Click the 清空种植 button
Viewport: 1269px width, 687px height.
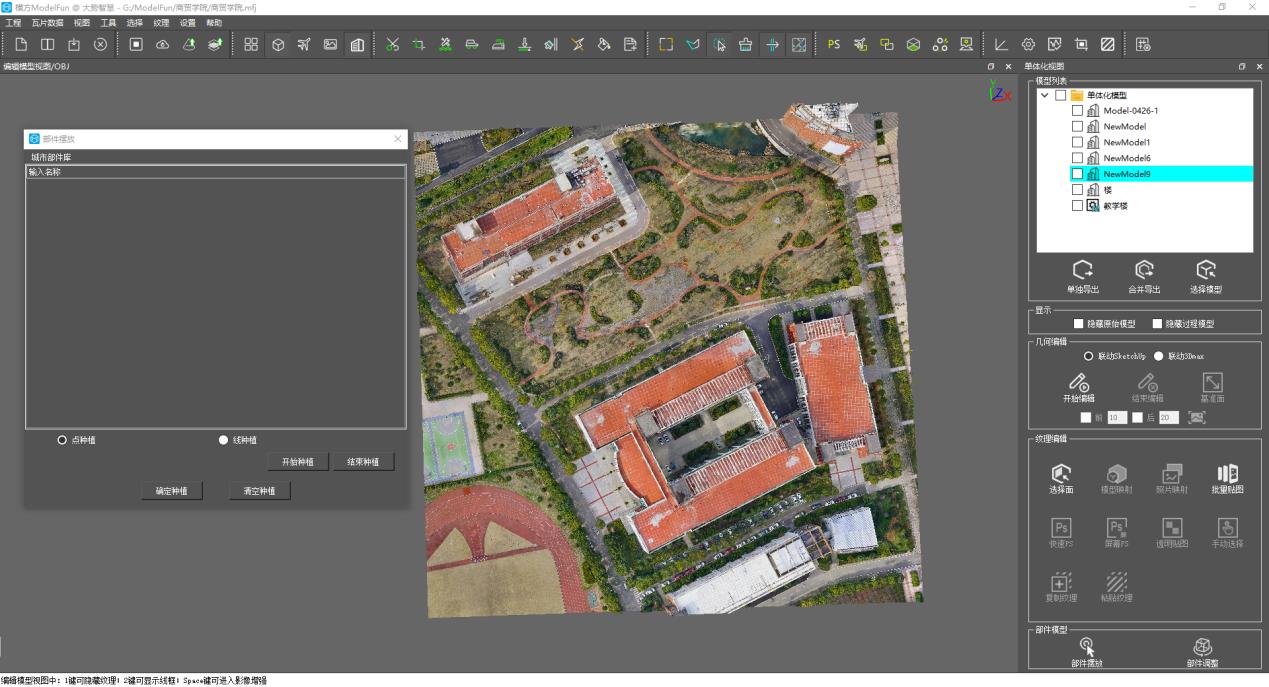pyautogui.click(x=259, y=491)
